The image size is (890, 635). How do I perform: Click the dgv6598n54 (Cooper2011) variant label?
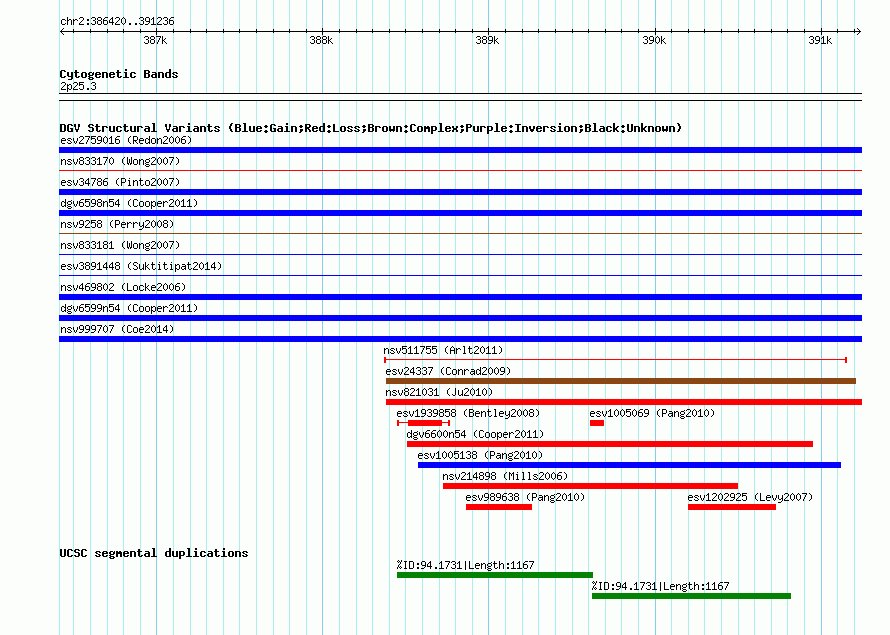pyautogui.click(x=129, y=203)
